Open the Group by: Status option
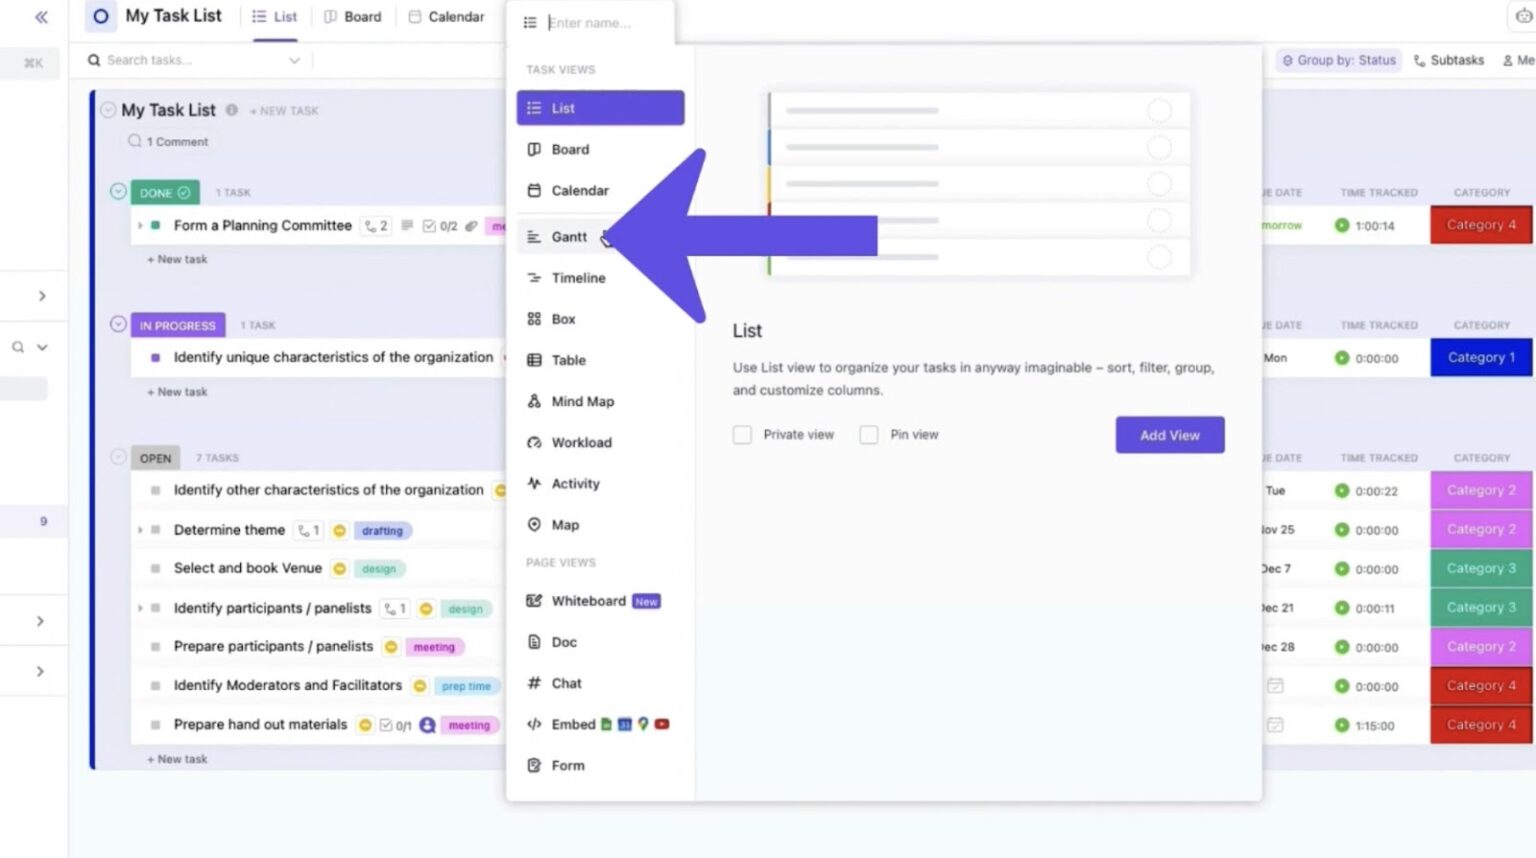 [1338, 60]
